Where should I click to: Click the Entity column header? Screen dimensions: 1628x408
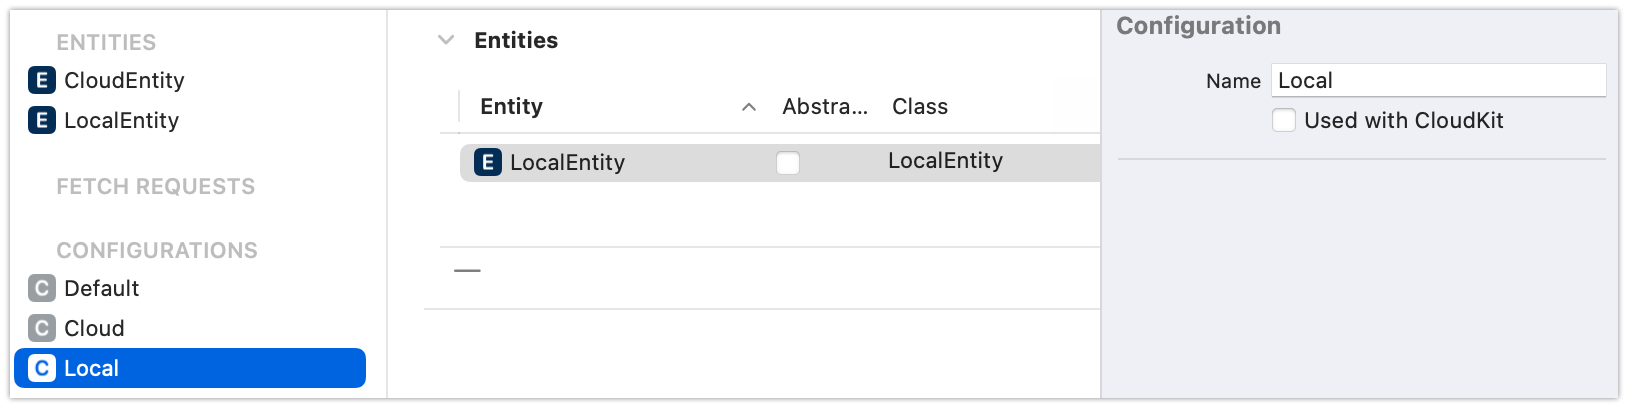[x=511, y=107]
